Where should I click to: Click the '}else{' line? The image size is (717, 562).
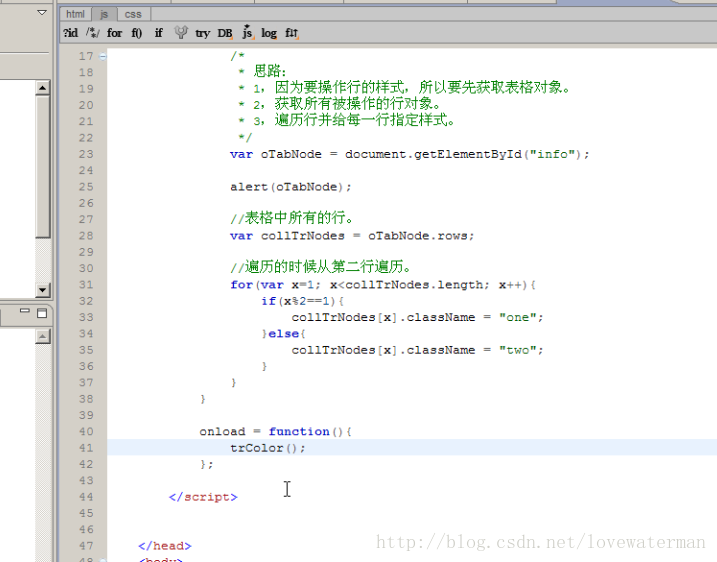click(283, 334)
